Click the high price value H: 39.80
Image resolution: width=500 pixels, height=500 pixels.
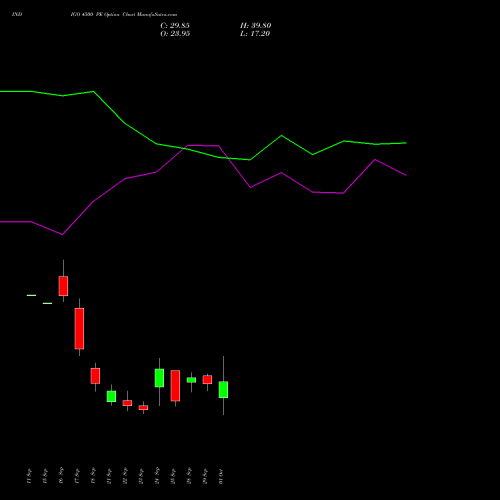coord(256,26)
